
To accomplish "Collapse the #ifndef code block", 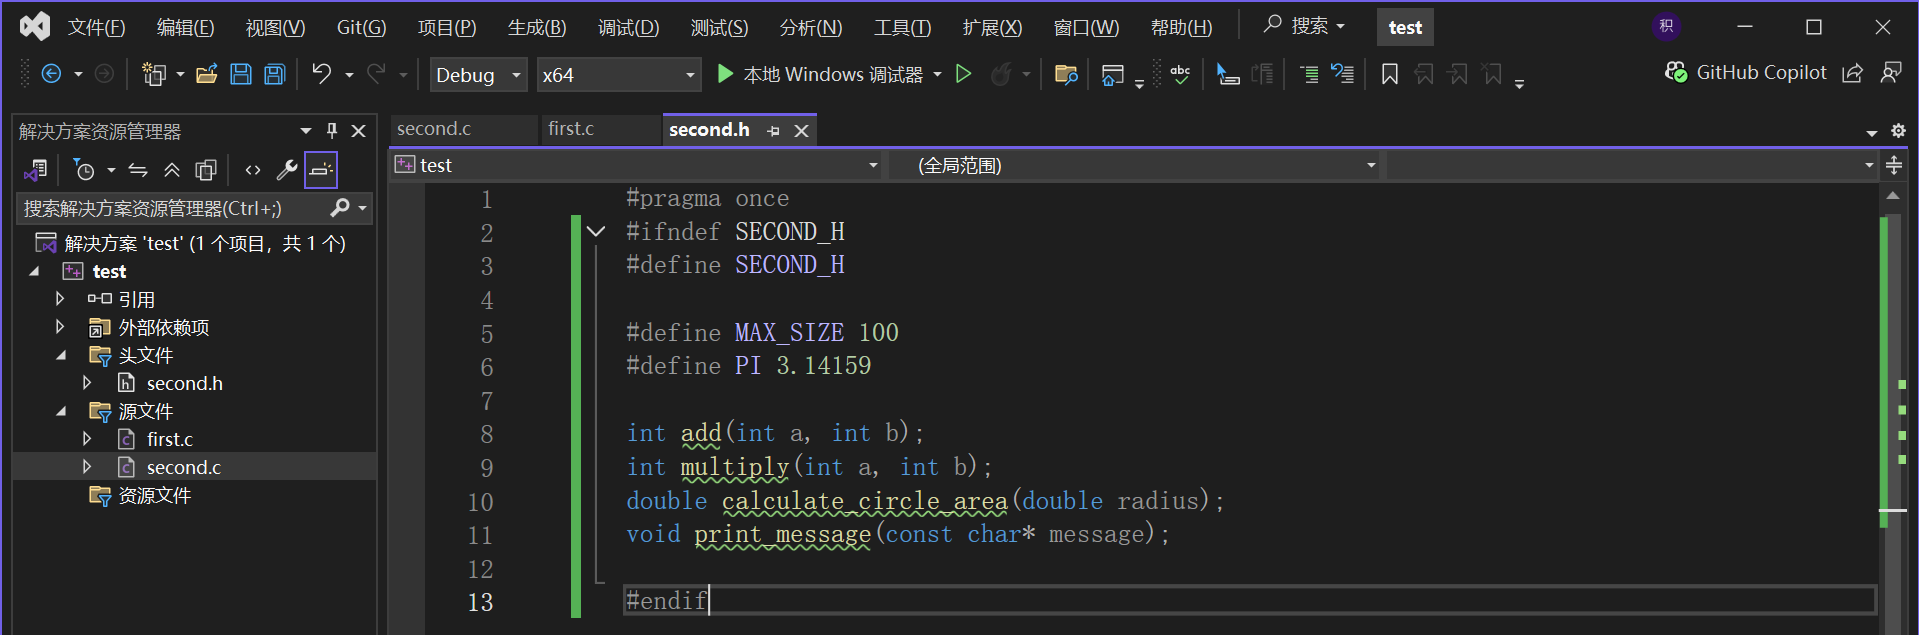I will tap(596, 231).
